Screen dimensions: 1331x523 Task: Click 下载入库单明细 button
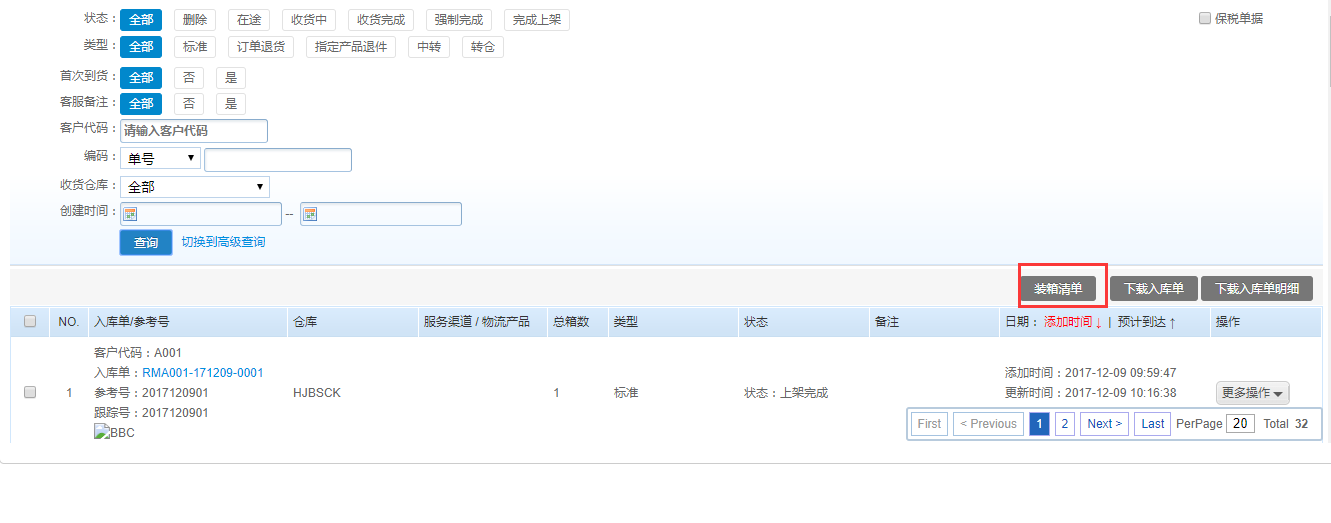click(1256, 289)
